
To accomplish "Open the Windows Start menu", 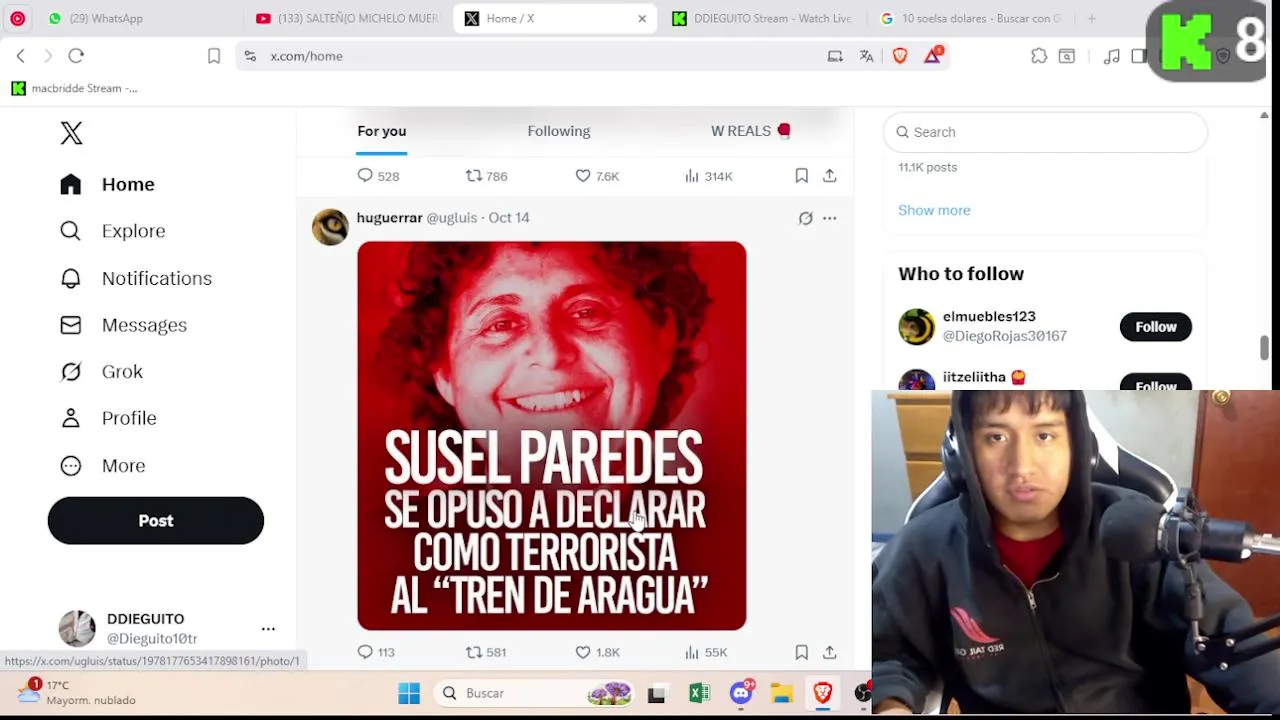I will [x=409, y=693].
